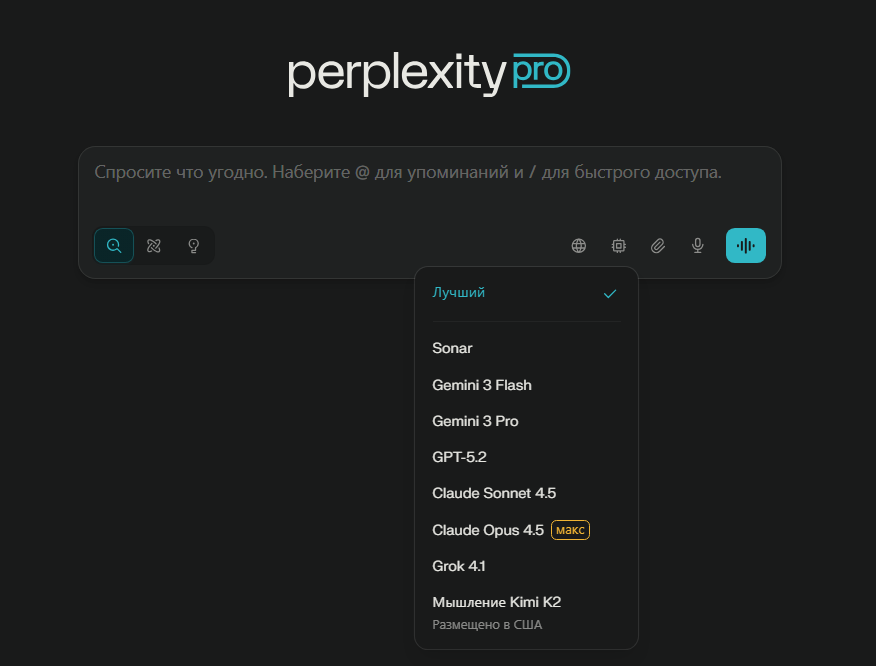Choose the GPT-5.2 model
Screen dimensions: 876x666
pyautogui.click(x=459, y=457)
